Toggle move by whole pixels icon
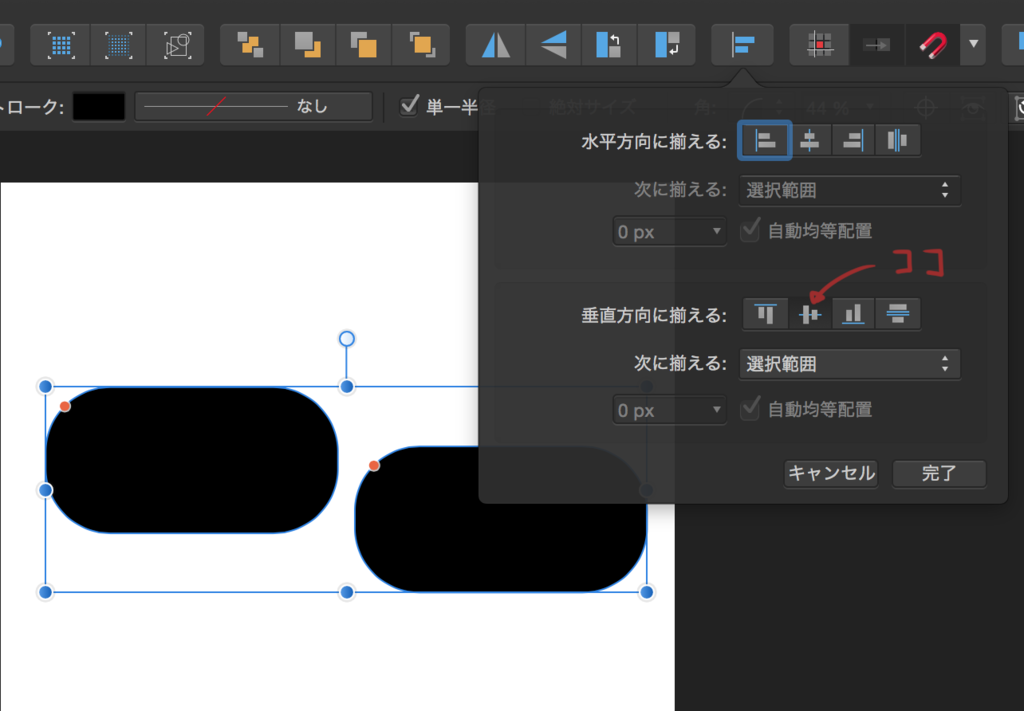The width and height of the screenshot is (1024, 711). click(876, 45)
